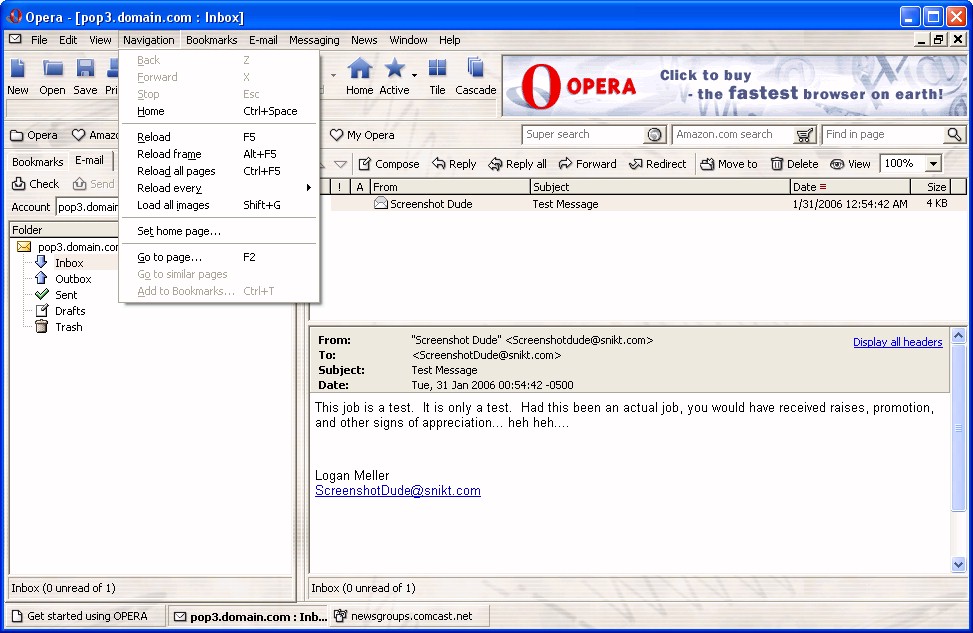Compose a new e-mail message
973x633 pixels.
click(x=389, y=164)
